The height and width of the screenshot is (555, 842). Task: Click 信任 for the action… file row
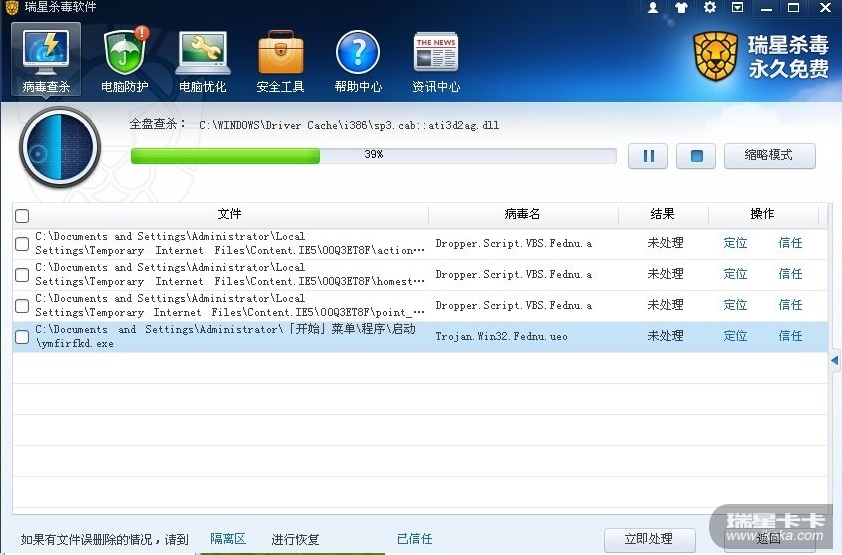(x=790, y=243)
